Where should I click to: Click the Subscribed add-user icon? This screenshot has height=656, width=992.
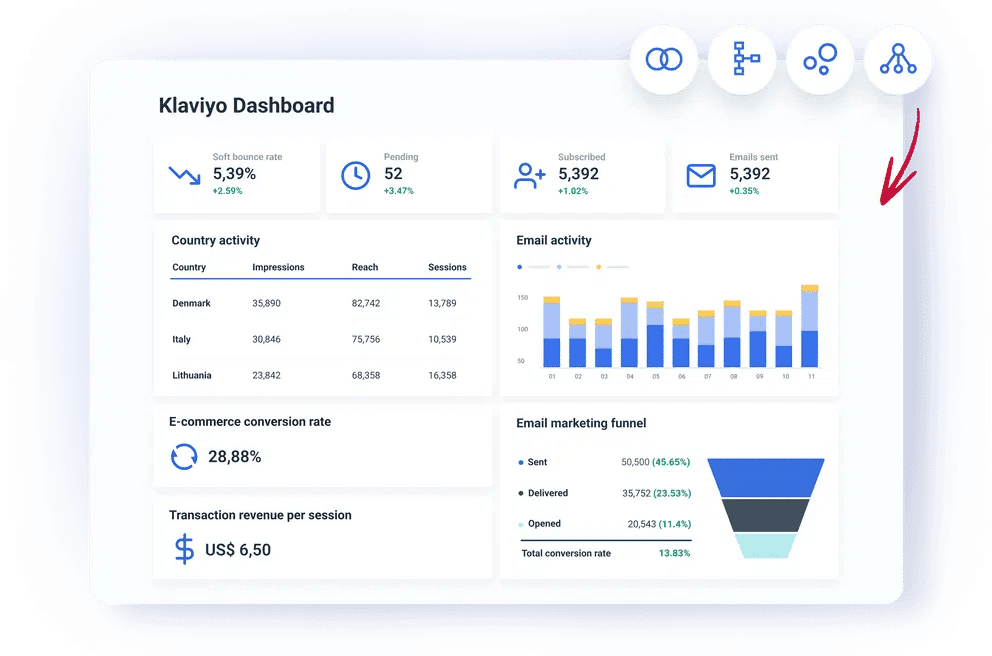[x=529, y=175]
